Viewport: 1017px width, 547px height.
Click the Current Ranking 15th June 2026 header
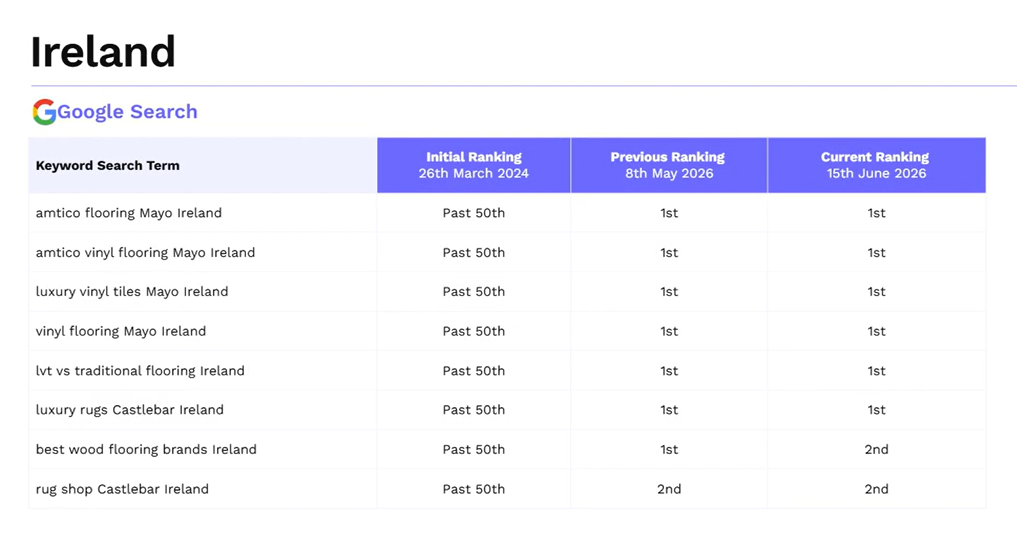click(876, 165)
